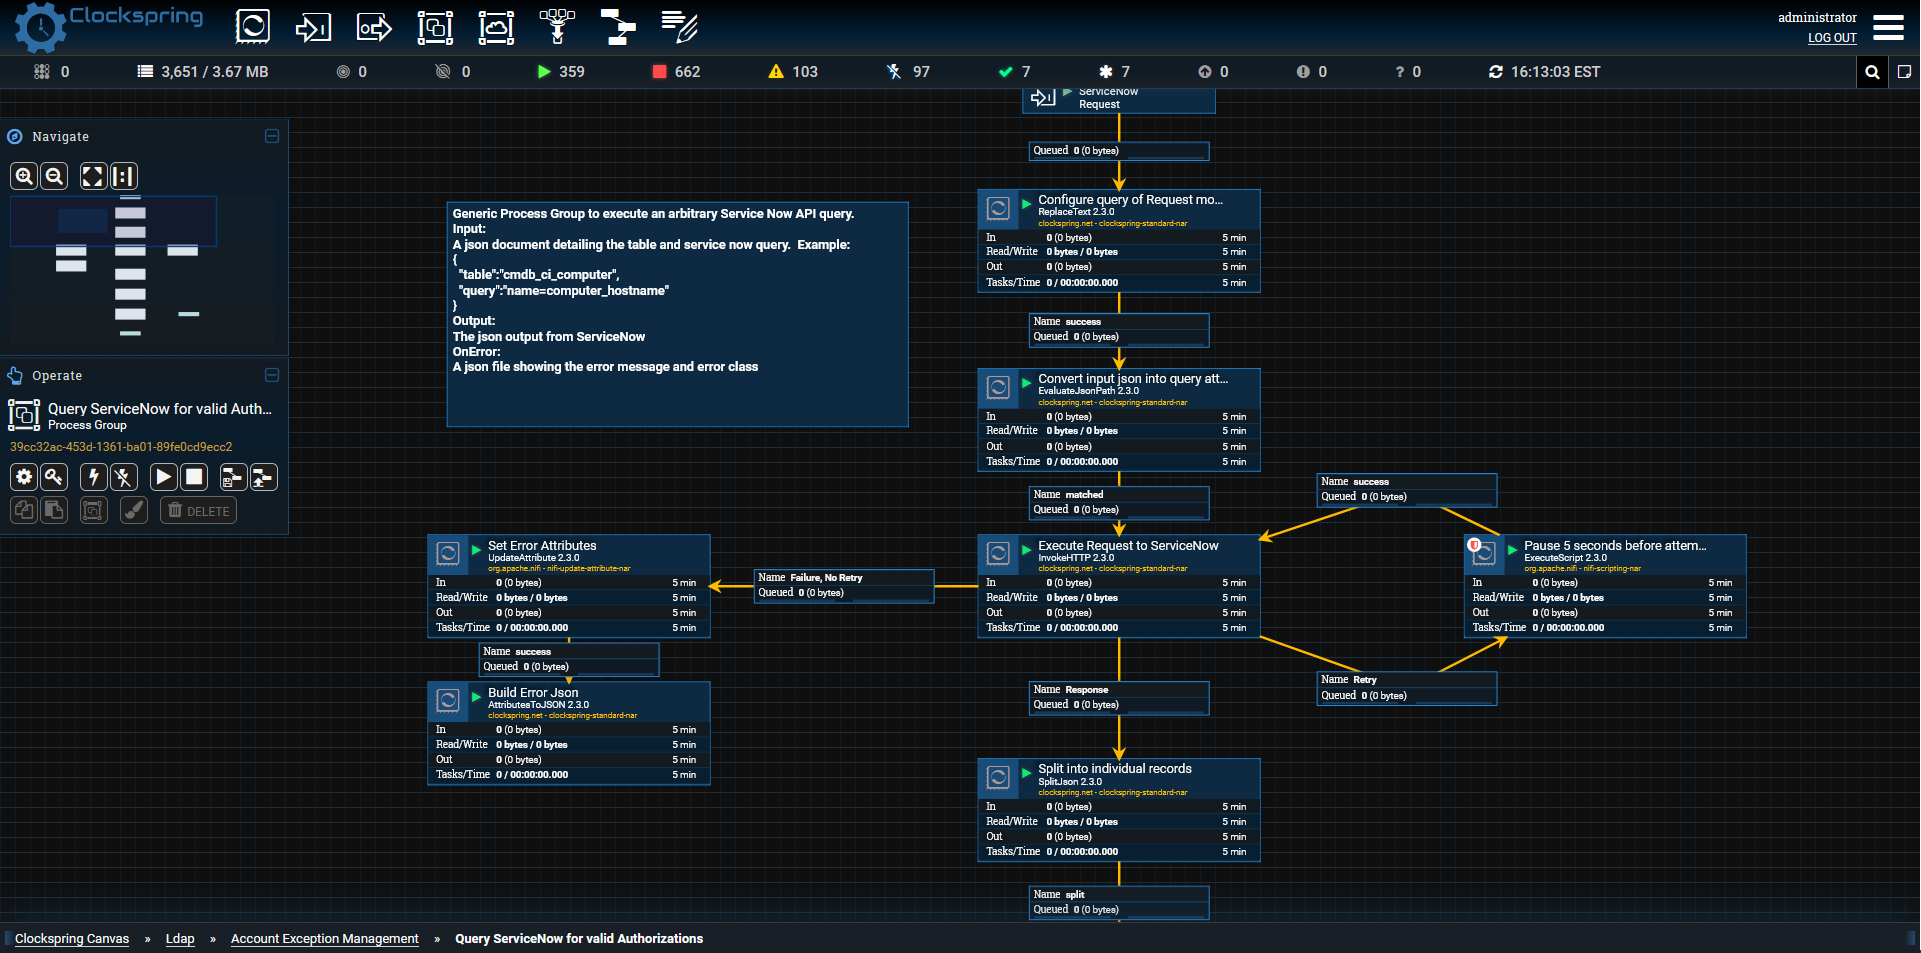Go to Account Exception Management breadcrumb
Image resolution: width=1921 pixels, height=953 pixels.
(324, 938)
